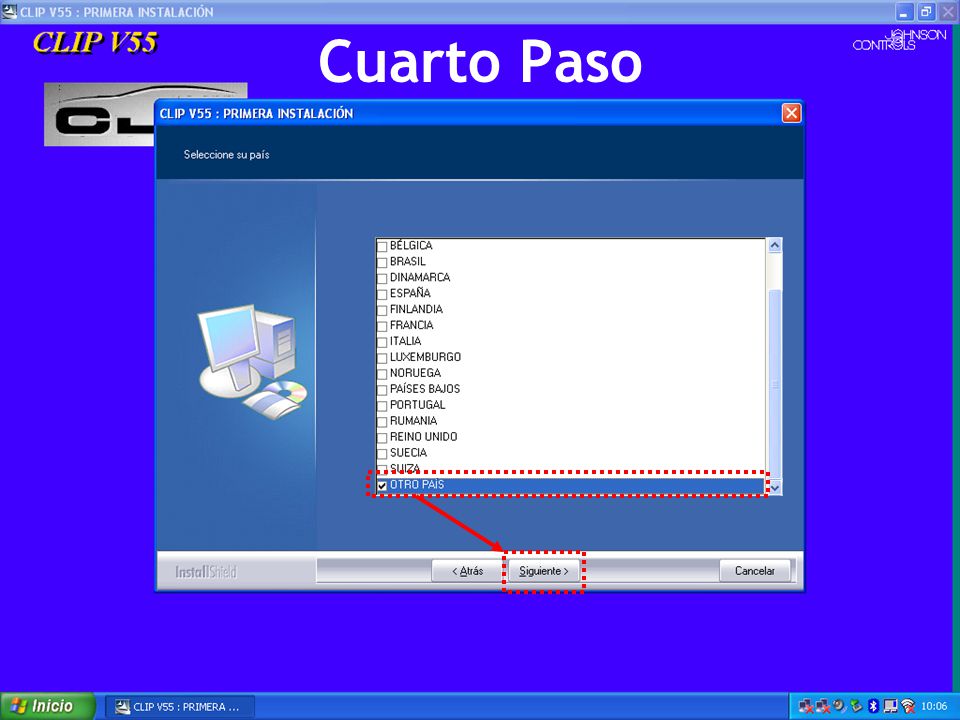Select the NORUEGA list entry

coord(570,373)
